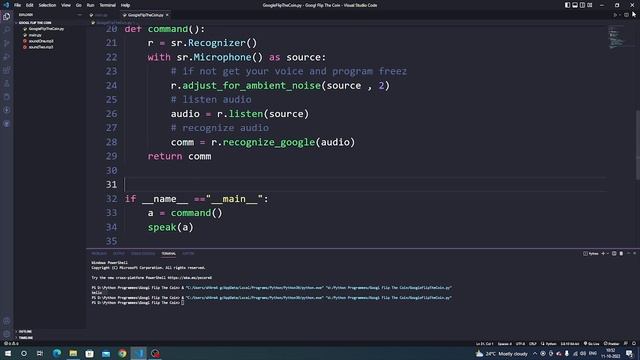
Task: Switch to the main.py editor tab
Action: click(x=102, y=15)
